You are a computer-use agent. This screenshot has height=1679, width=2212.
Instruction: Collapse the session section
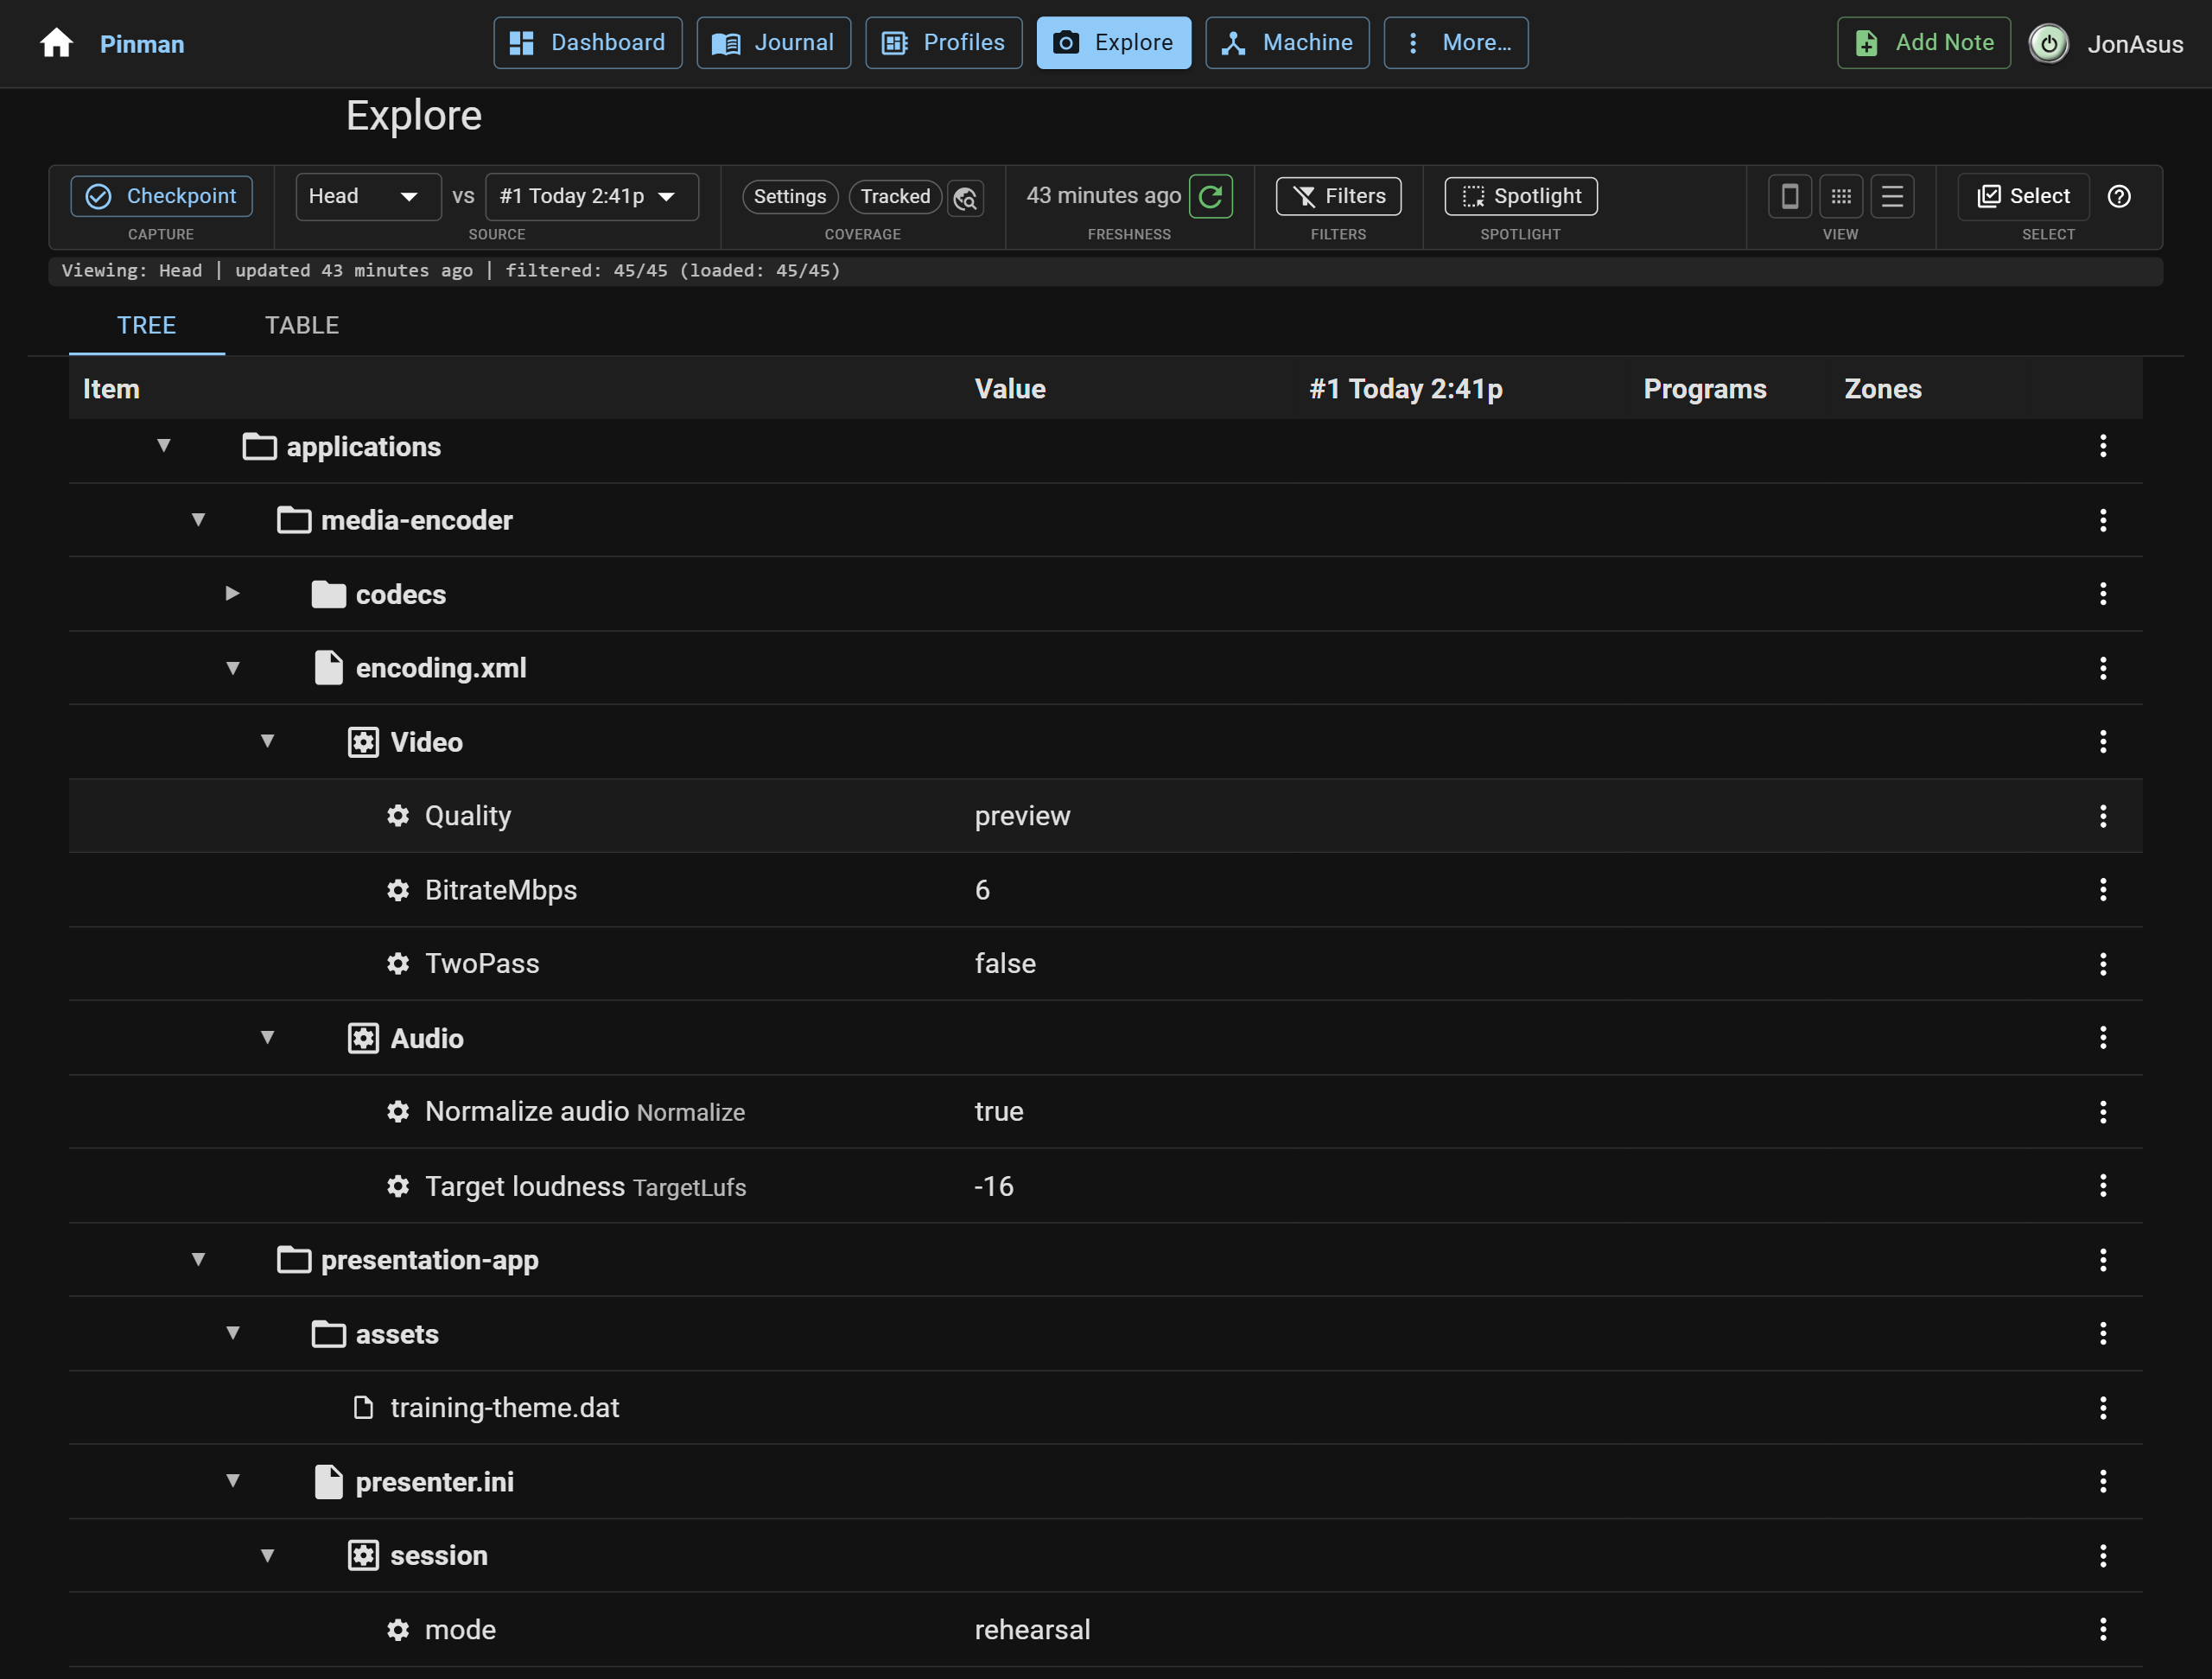click(x=267, y=1556)
